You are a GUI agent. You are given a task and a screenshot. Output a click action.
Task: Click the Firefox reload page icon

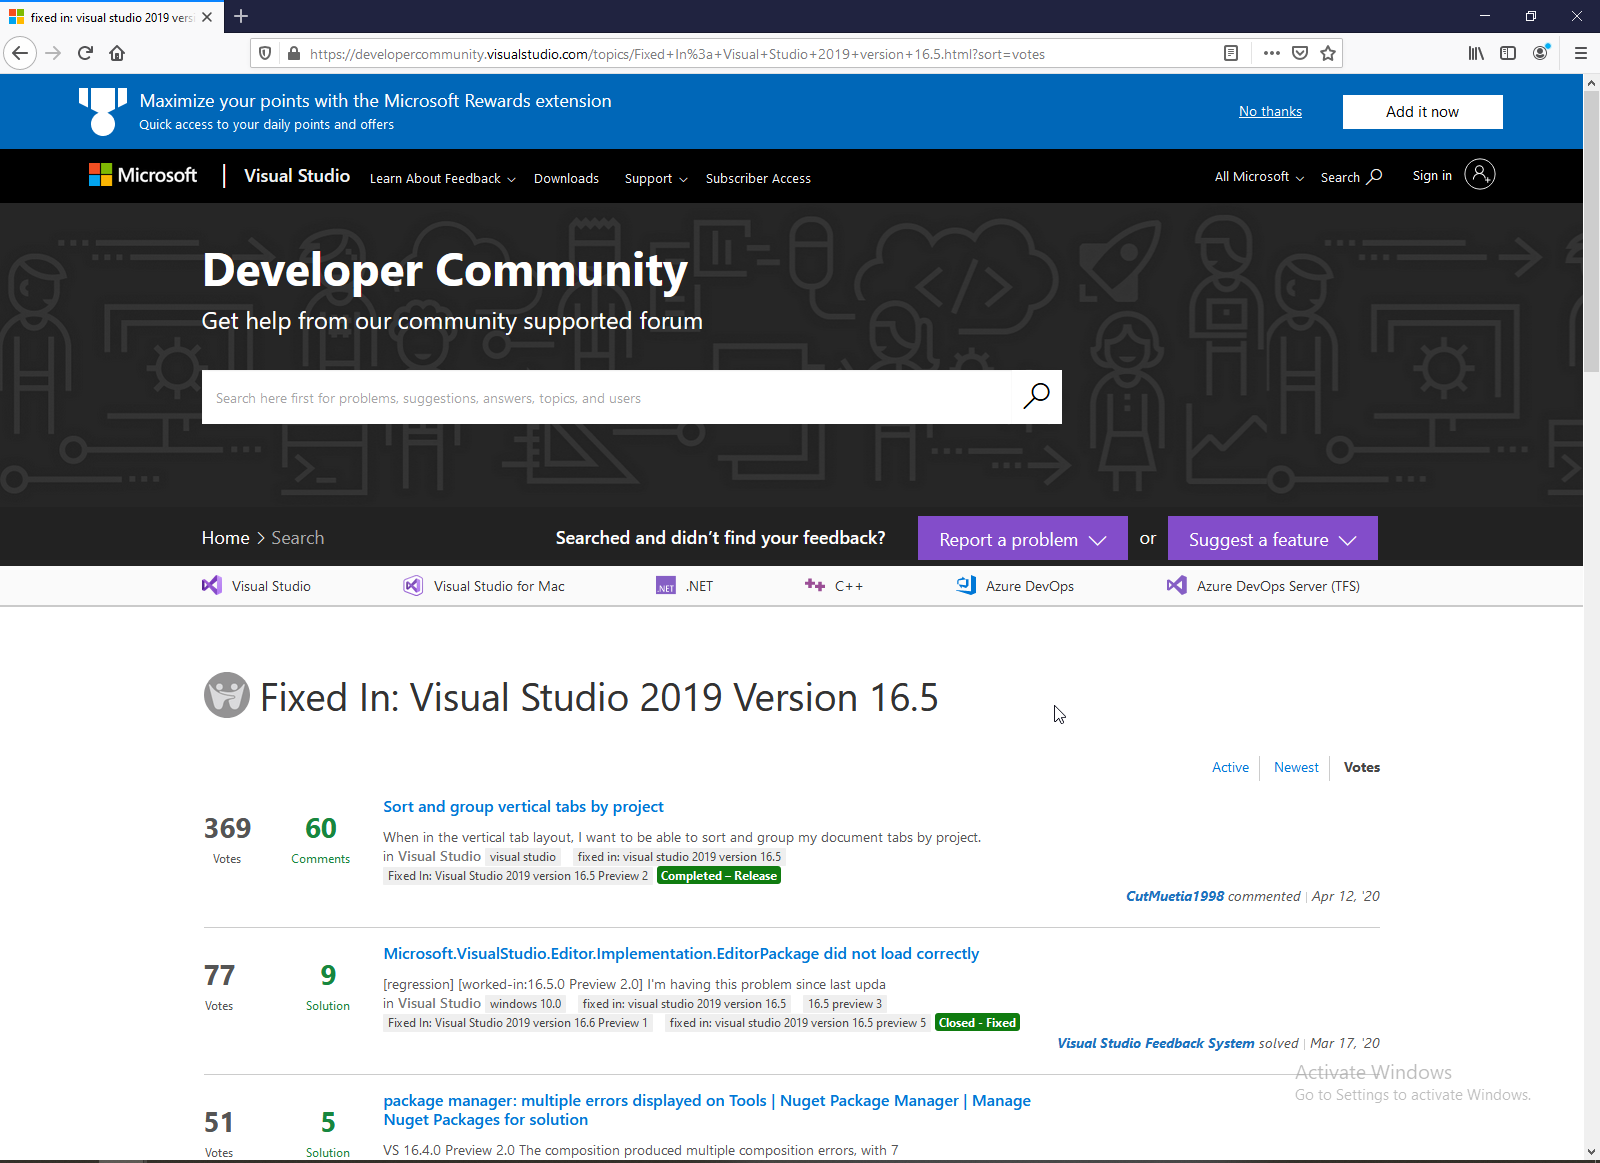tap(85, 53)
